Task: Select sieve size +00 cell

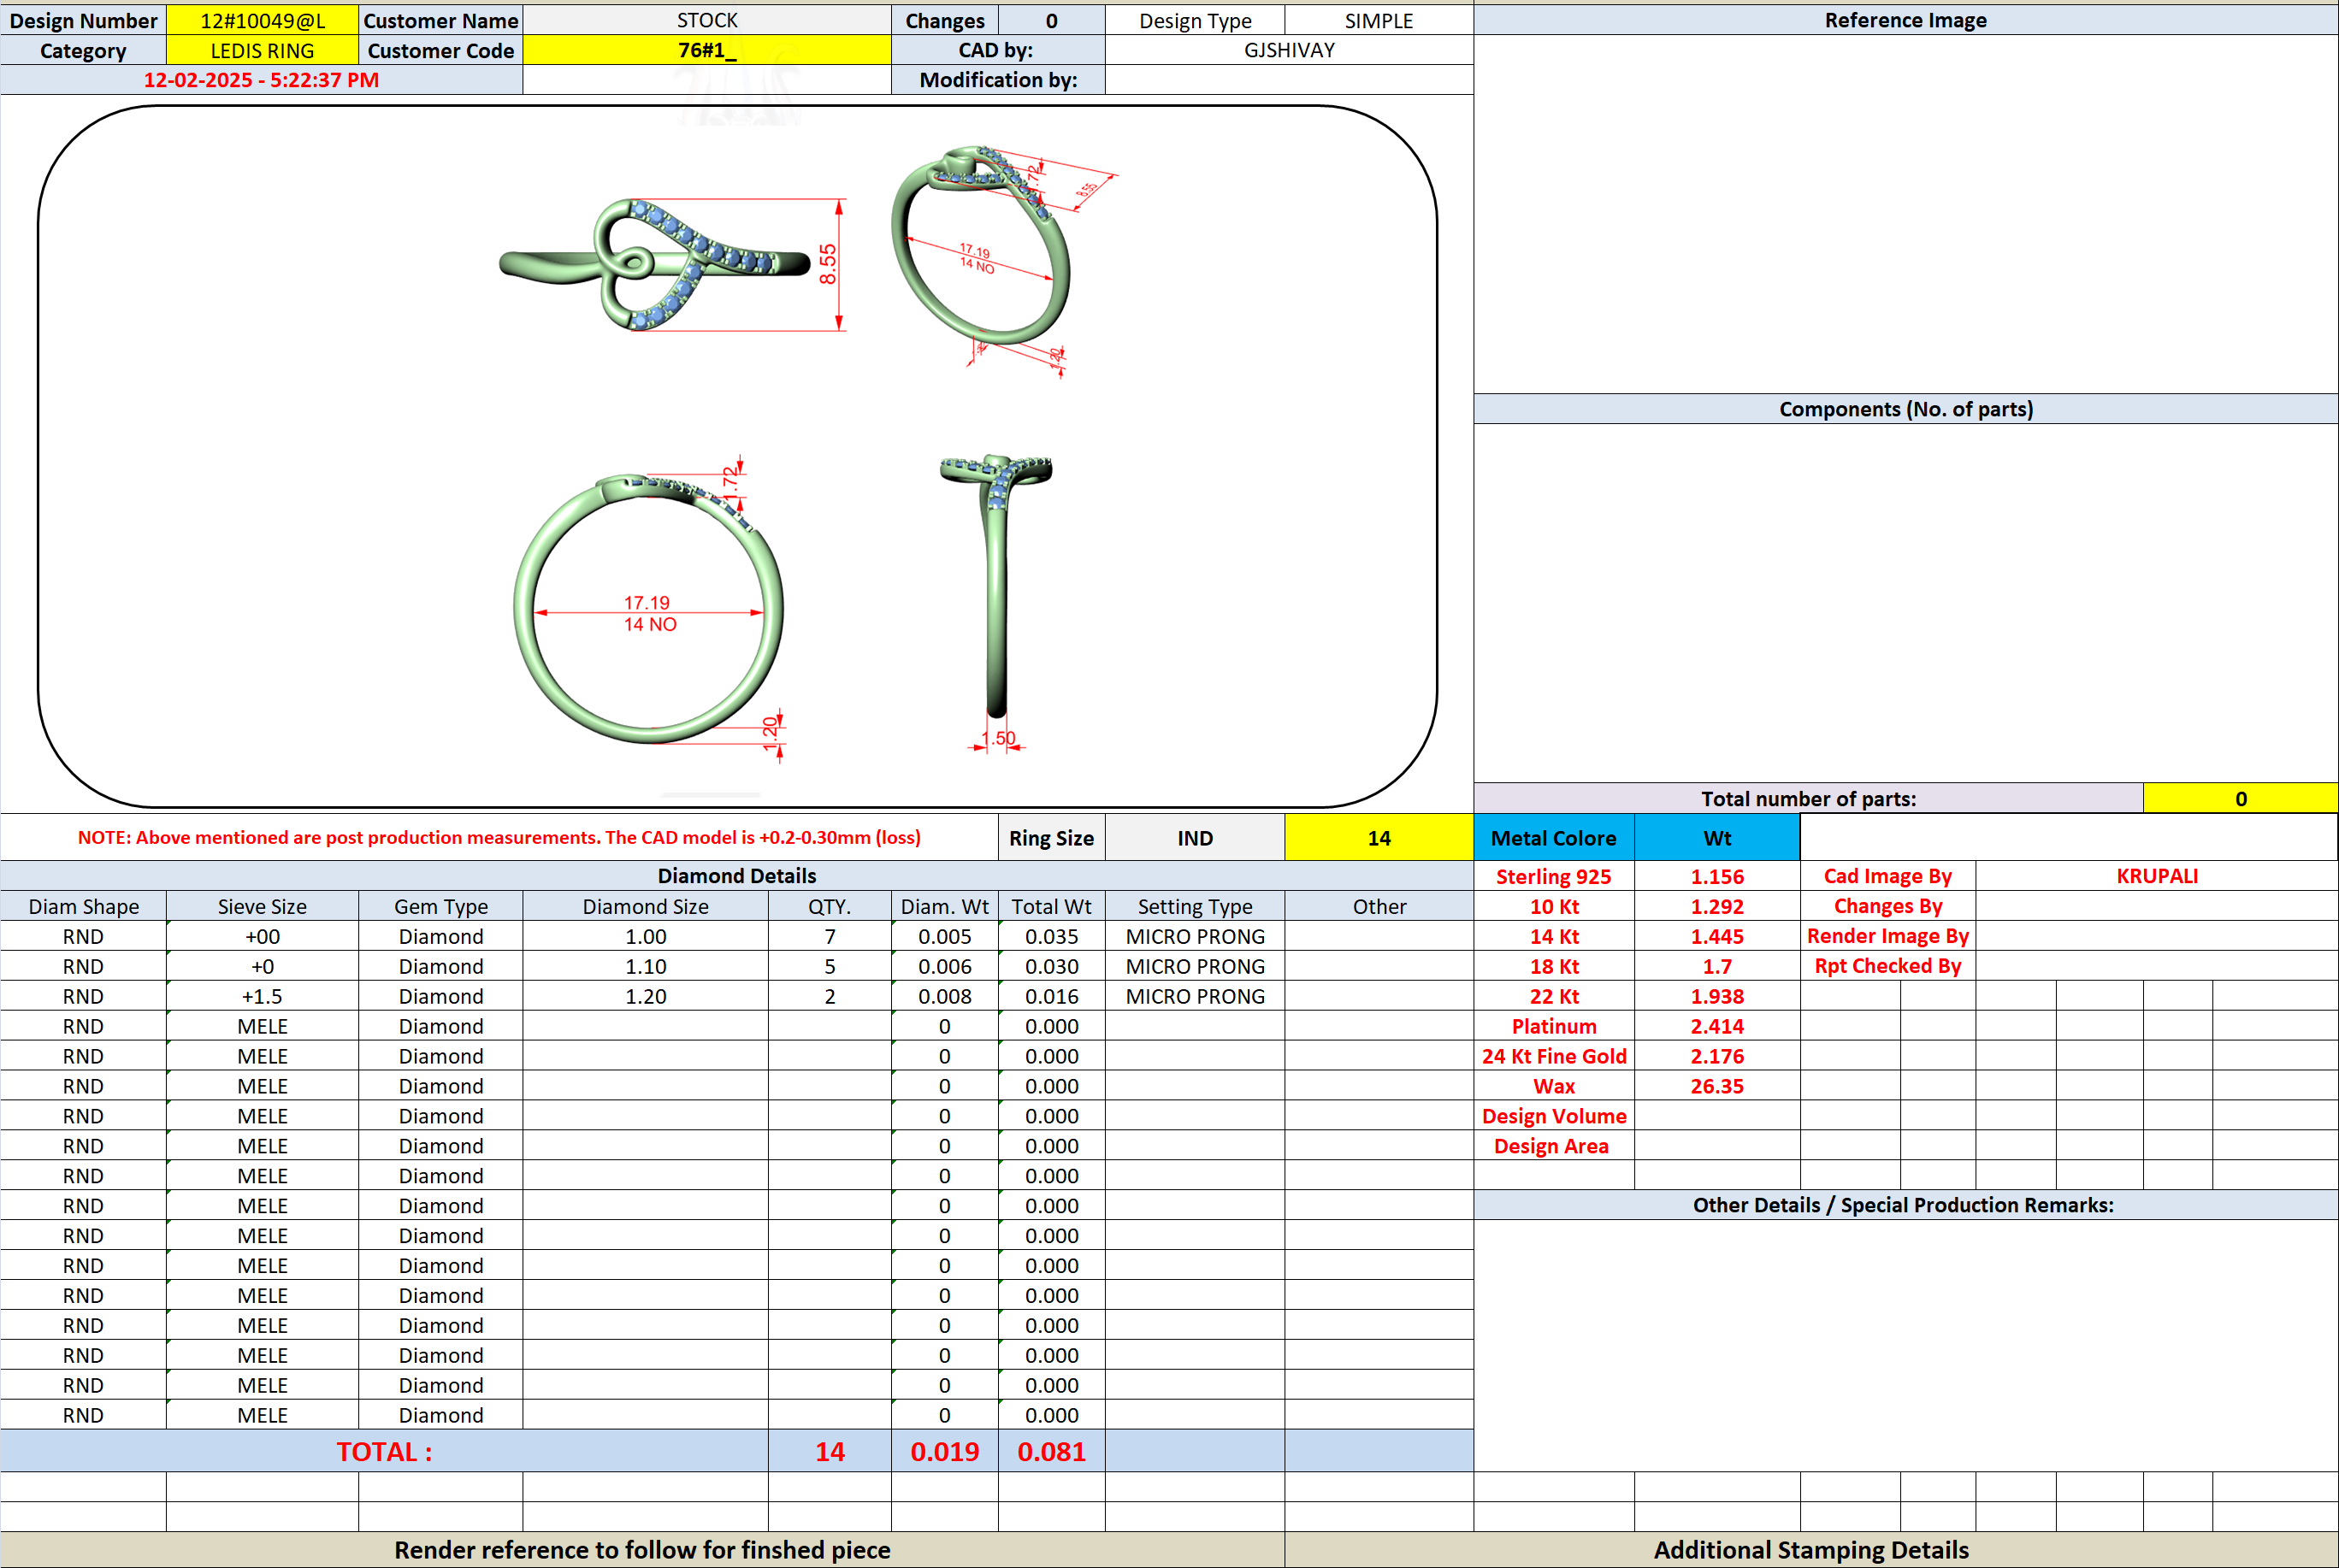Action: pos(262,936)
